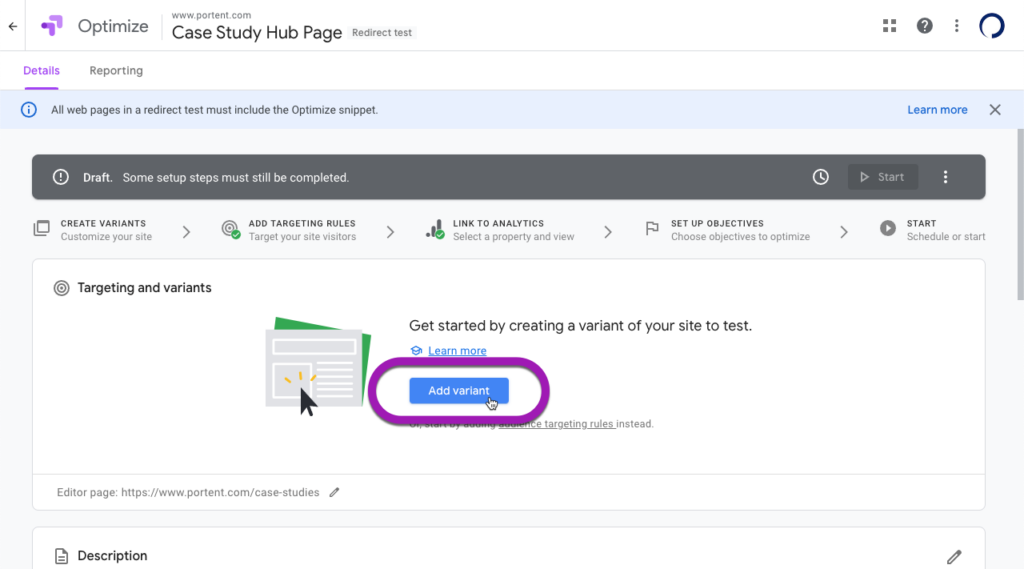Click the Targeting and variants target icon
The image size is (1024, 569).
coord(61,288)
